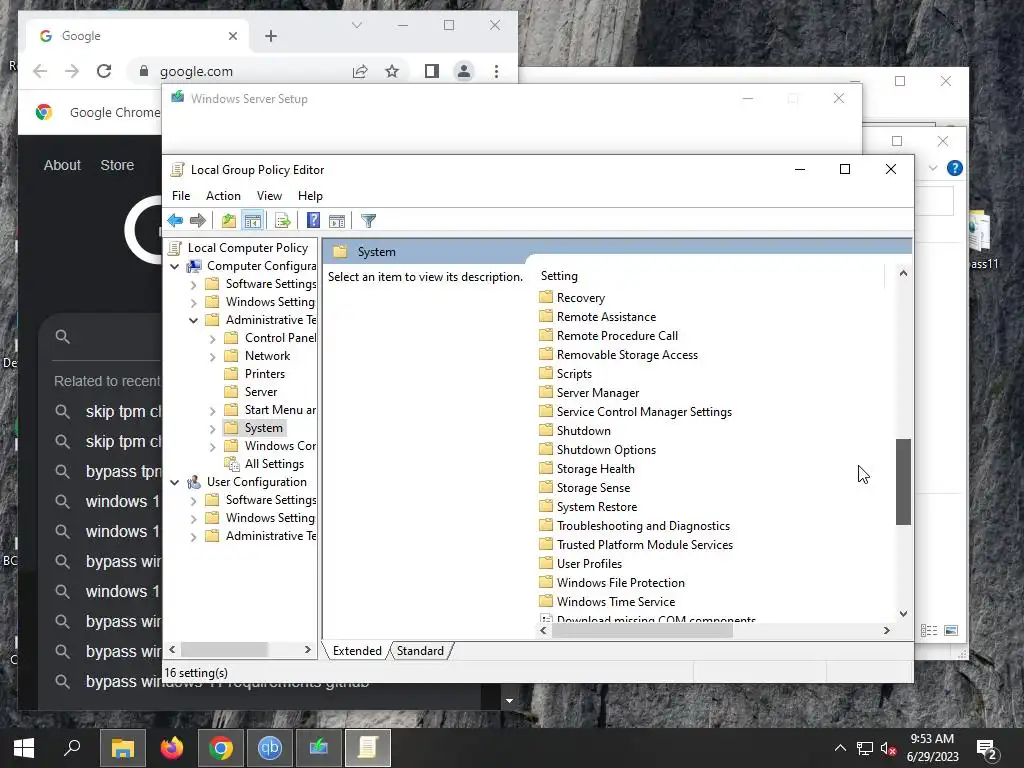Select the Printers tree item
The width and height of the screenshot is (1024, 768).
pos(264,374)
